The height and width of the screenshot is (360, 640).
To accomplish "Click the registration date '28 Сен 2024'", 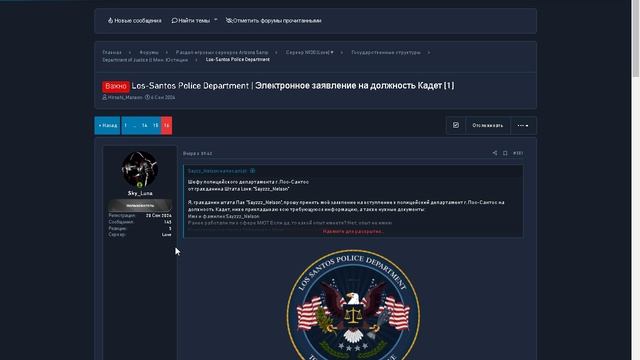I will pyautogui.click(x=159, y=215).
